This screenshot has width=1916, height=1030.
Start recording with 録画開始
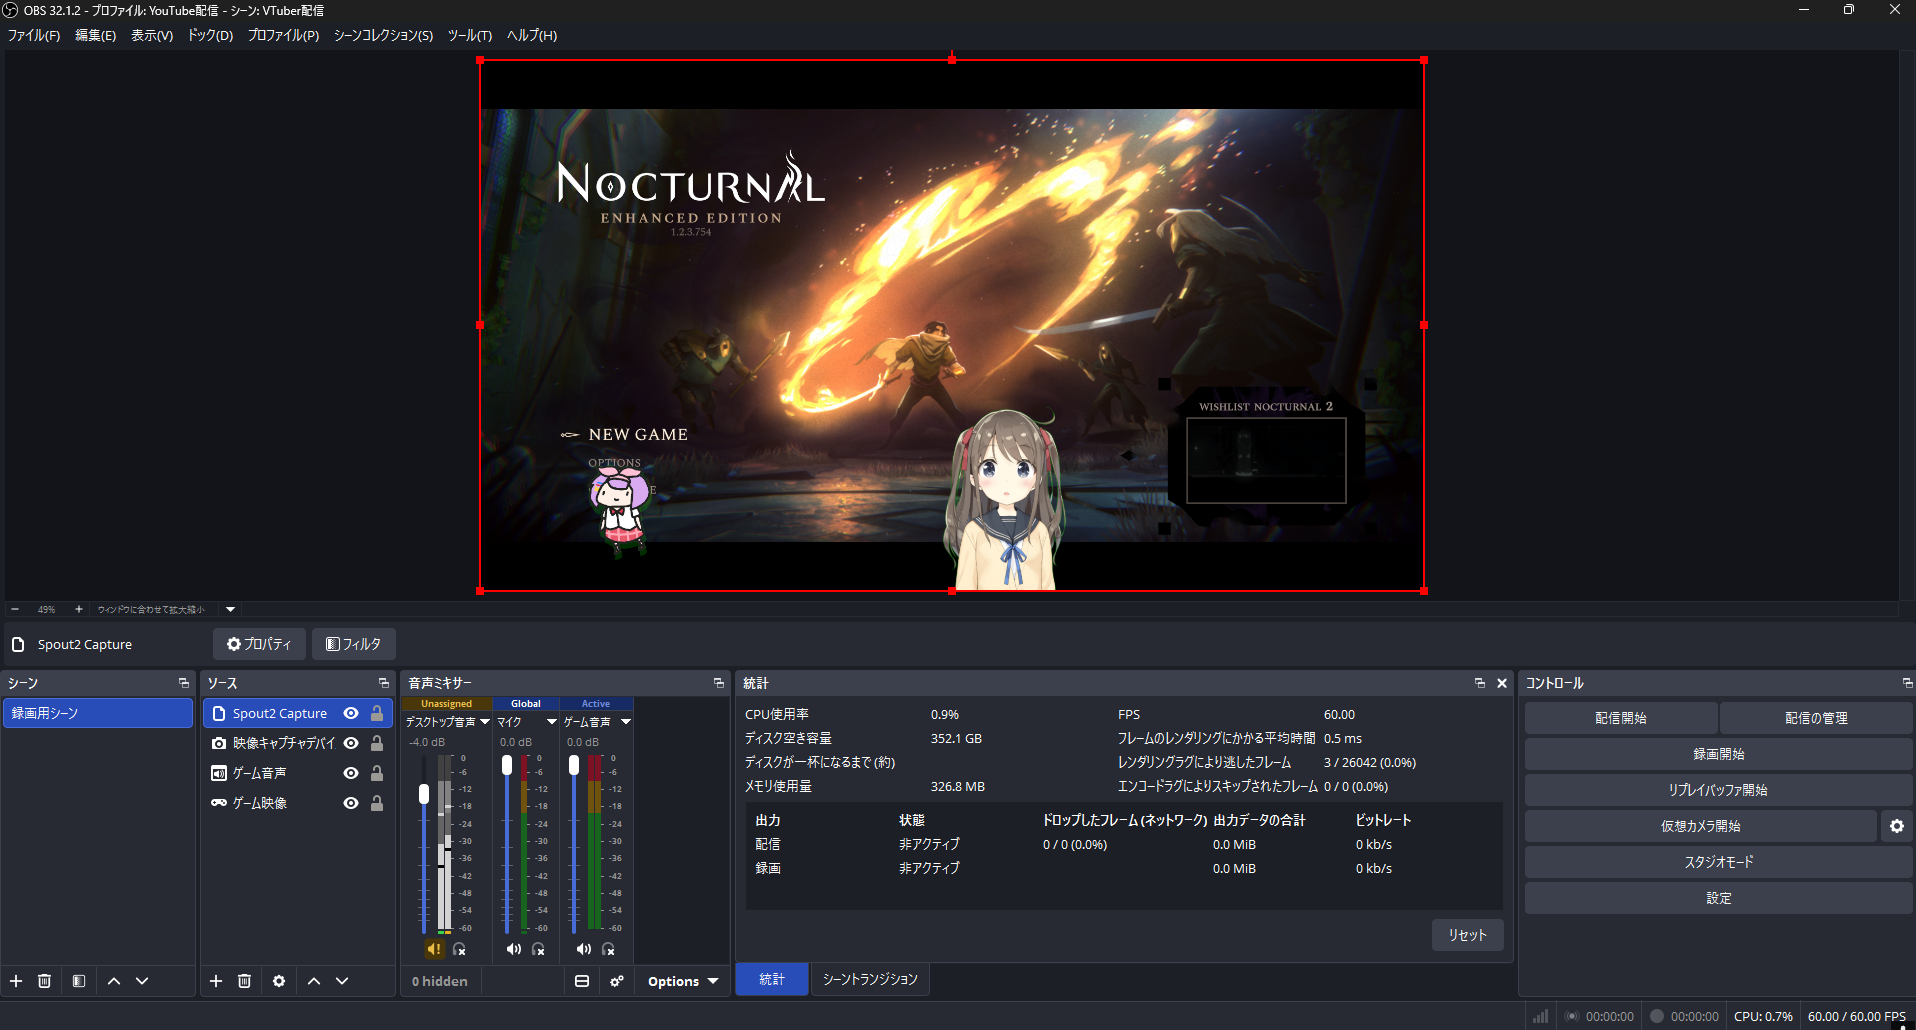click(1718, 754)
